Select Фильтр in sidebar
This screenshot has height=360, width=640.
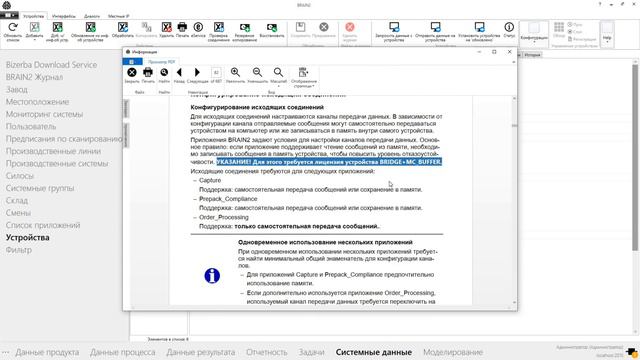[x=18, y=250]
